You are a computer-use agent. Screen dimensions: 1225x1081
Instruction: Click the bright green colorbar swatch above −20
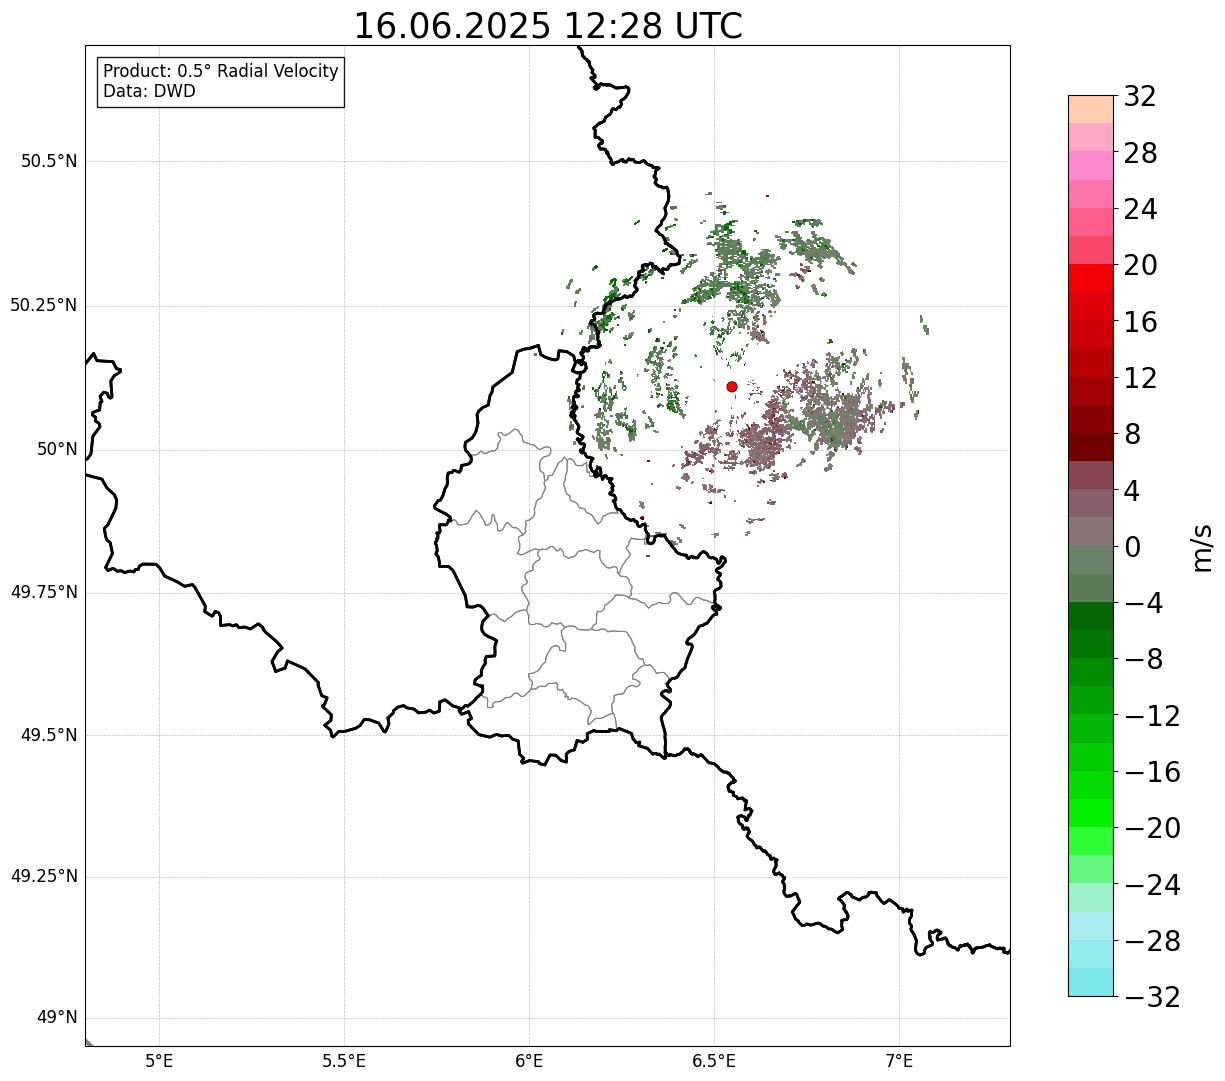[x=1090, y=813]
